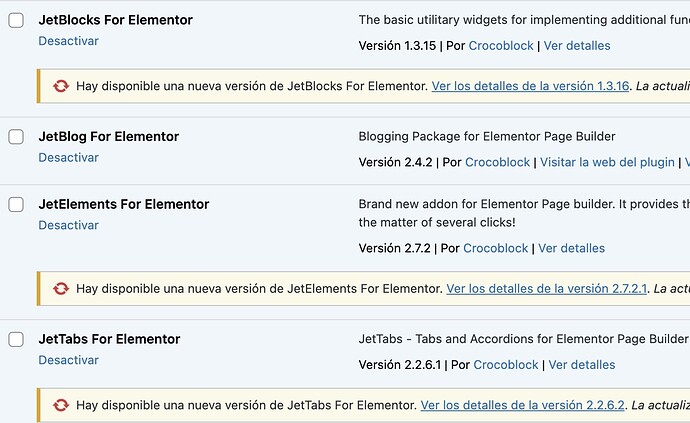The height and width of the screenshot is (423, 690).
Task: Open Crocoblock author link for JetBlocks
Action: tap(501, 46)
